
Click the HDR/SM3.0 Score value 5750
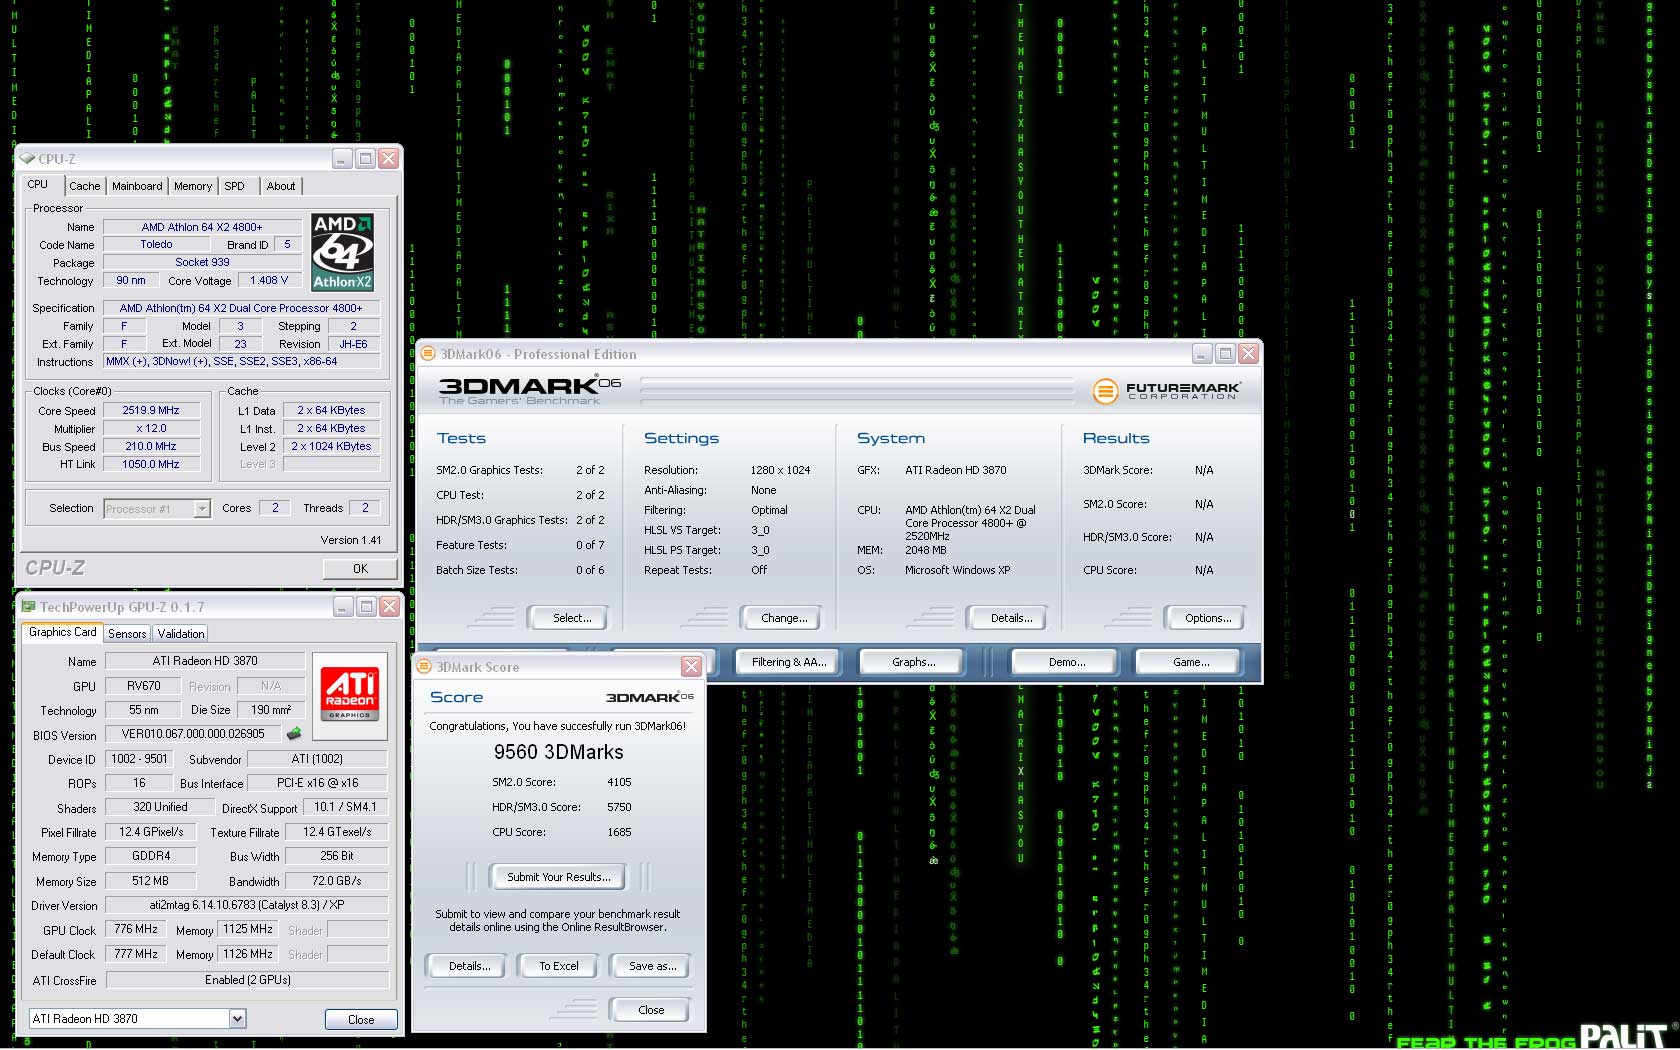click(x=619, y=807)
